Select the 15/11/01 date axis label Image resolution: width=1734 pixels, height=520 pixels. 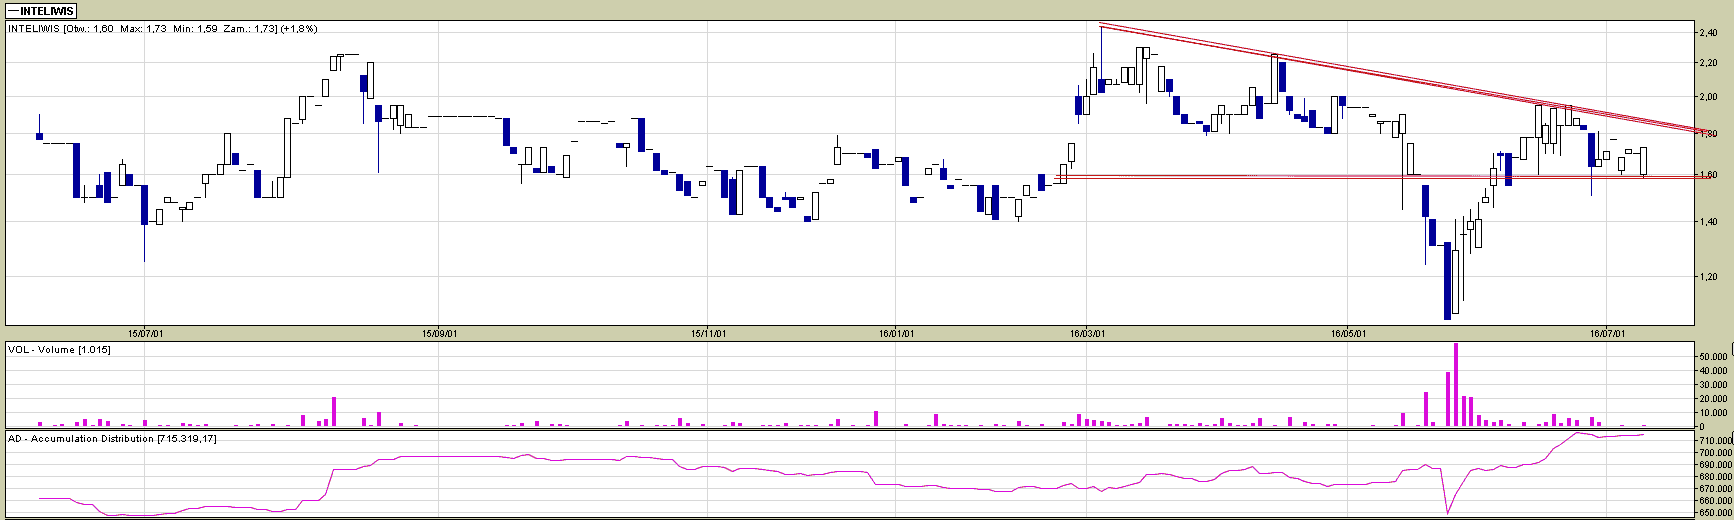click(708, 333)
